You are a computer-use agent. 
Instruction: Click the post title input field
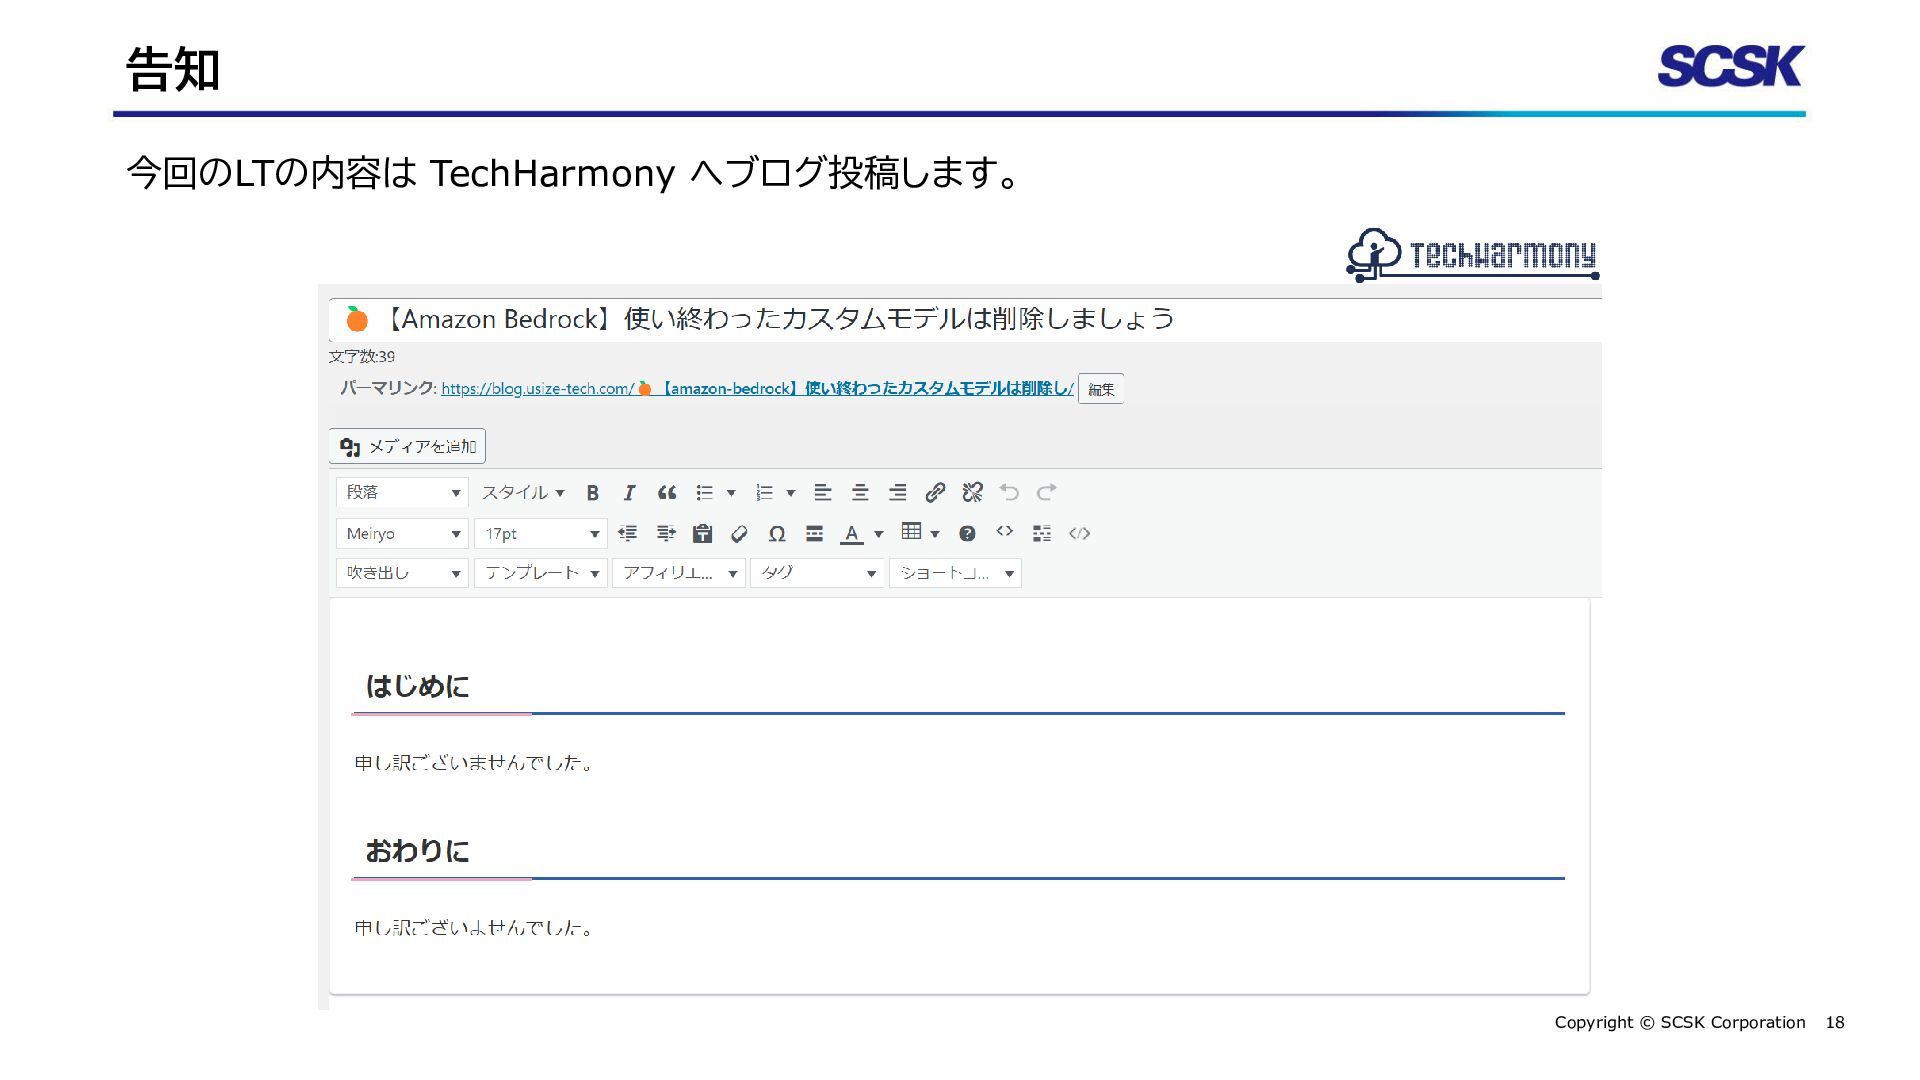(x=965, y=320)
